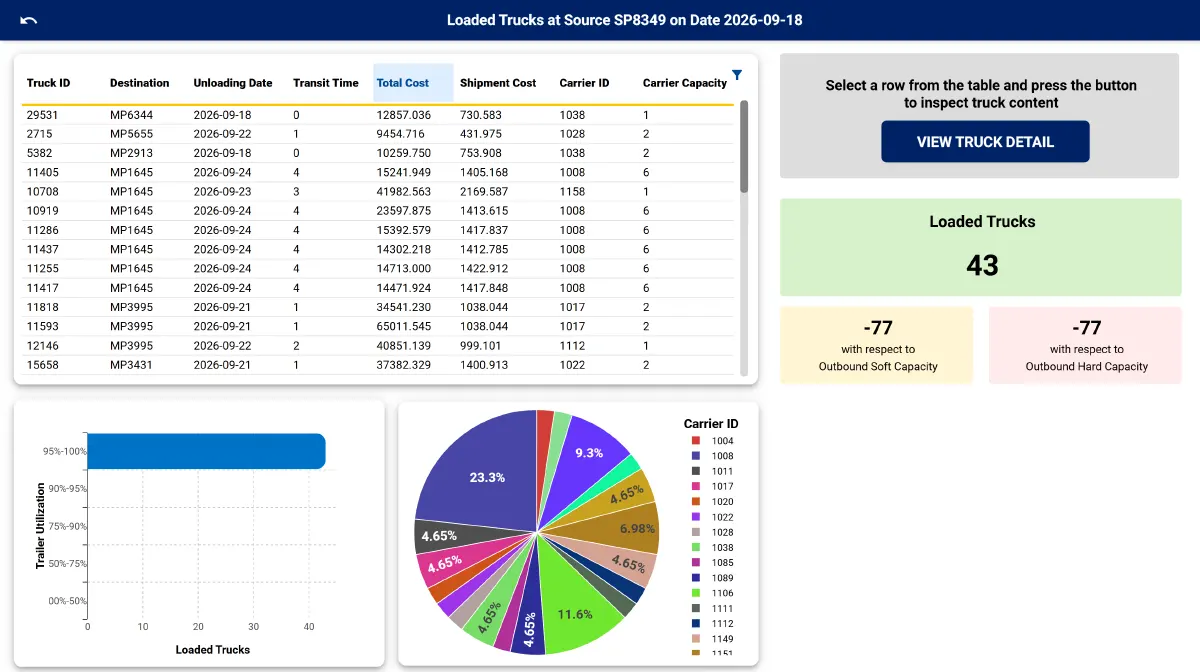The height and width of the screenshot is (672, 1200).
Task: Sort by the Unloading Date column
Action: tap(233, 83)
